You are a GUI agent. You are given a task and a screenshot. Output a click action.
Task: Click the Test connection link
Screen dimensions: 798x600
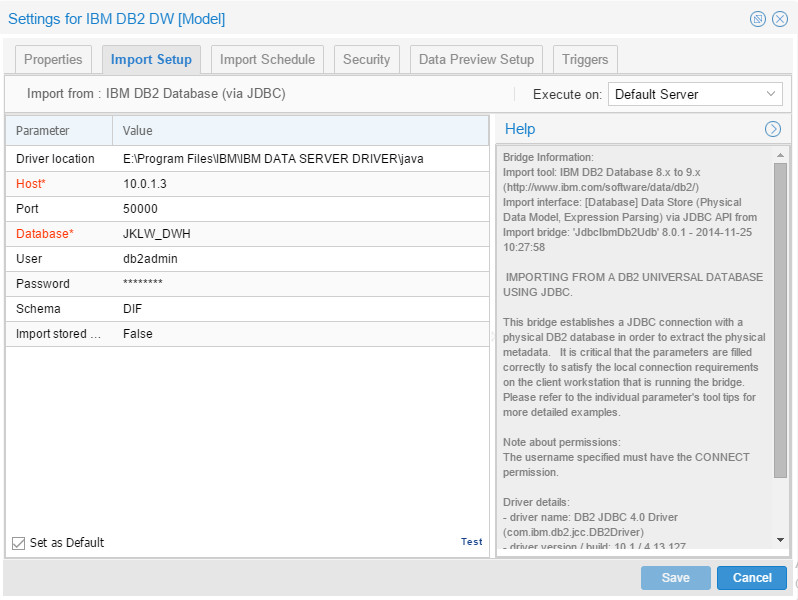471,542
